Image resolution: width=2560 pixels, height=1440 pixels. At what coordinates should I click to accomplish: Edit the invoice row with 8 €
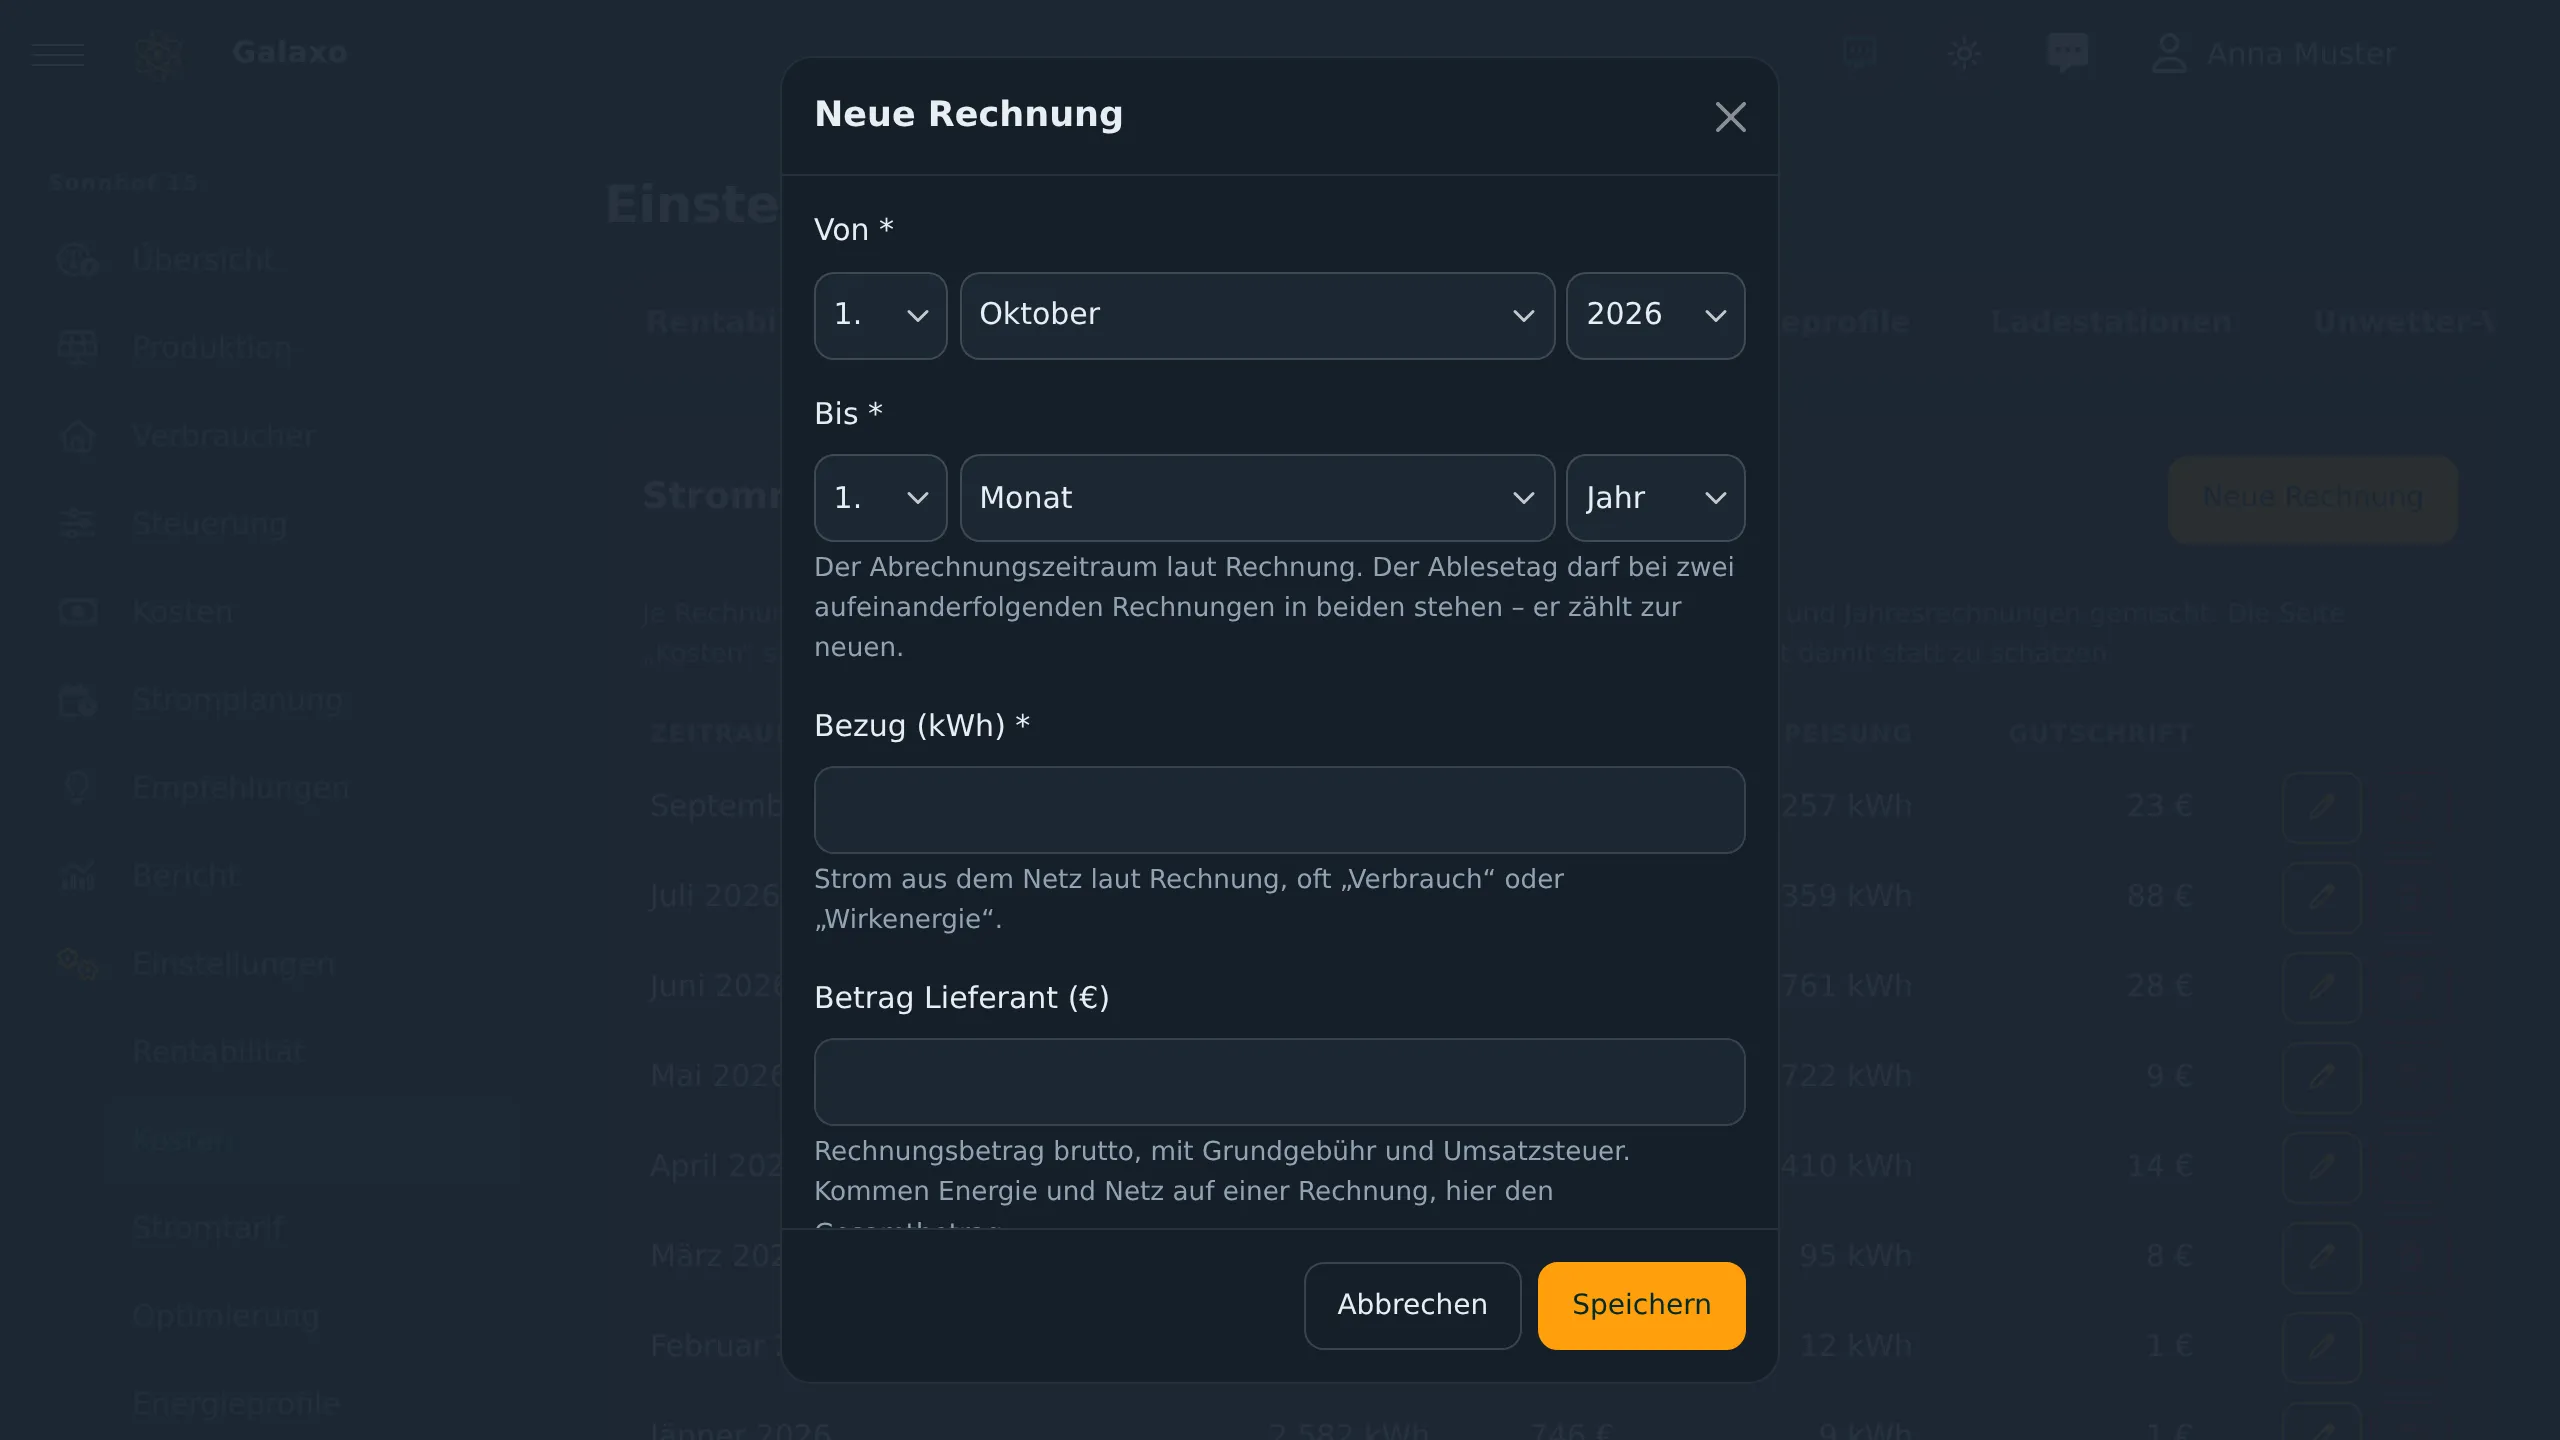coord(2321,1257)
